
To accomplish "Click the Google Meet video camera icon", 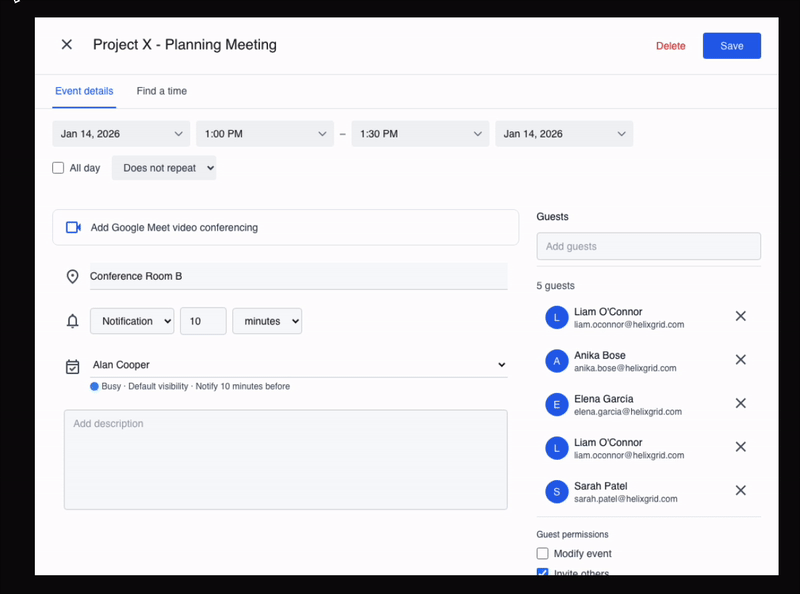I will (73, 228).
